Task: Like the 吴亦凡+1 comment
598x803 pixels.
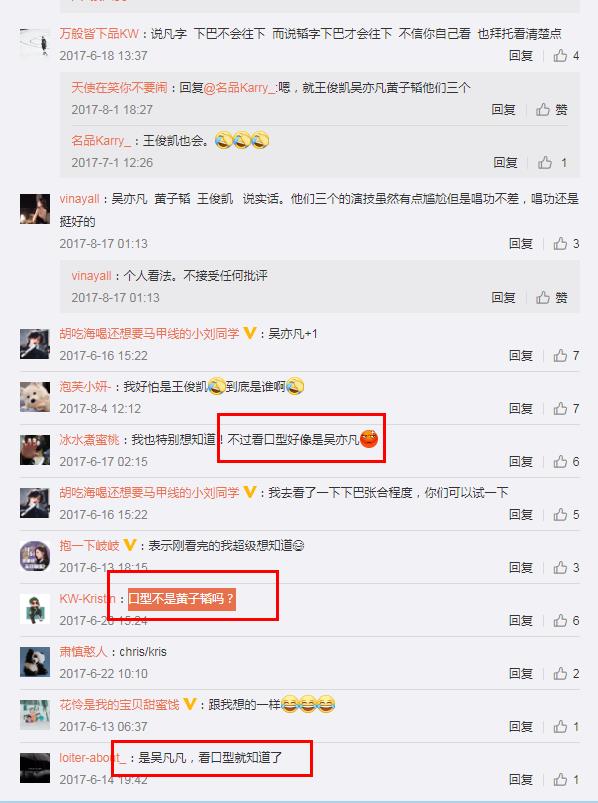Action: 566,355
